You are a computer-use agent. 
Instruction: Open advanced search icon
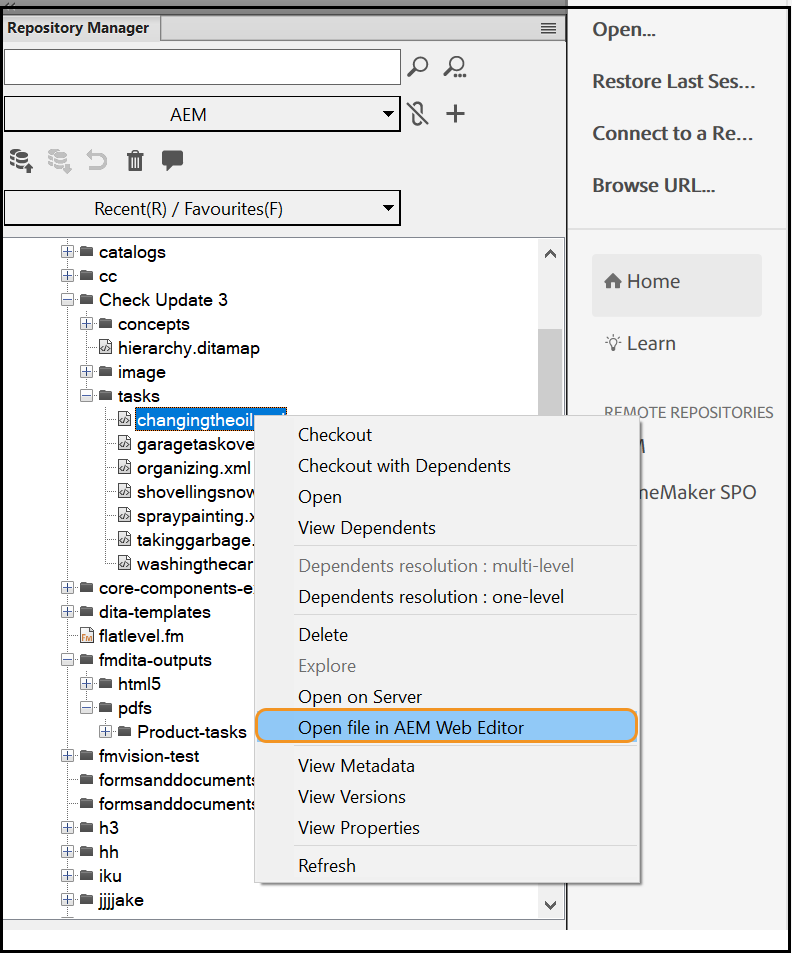[455, 67]
